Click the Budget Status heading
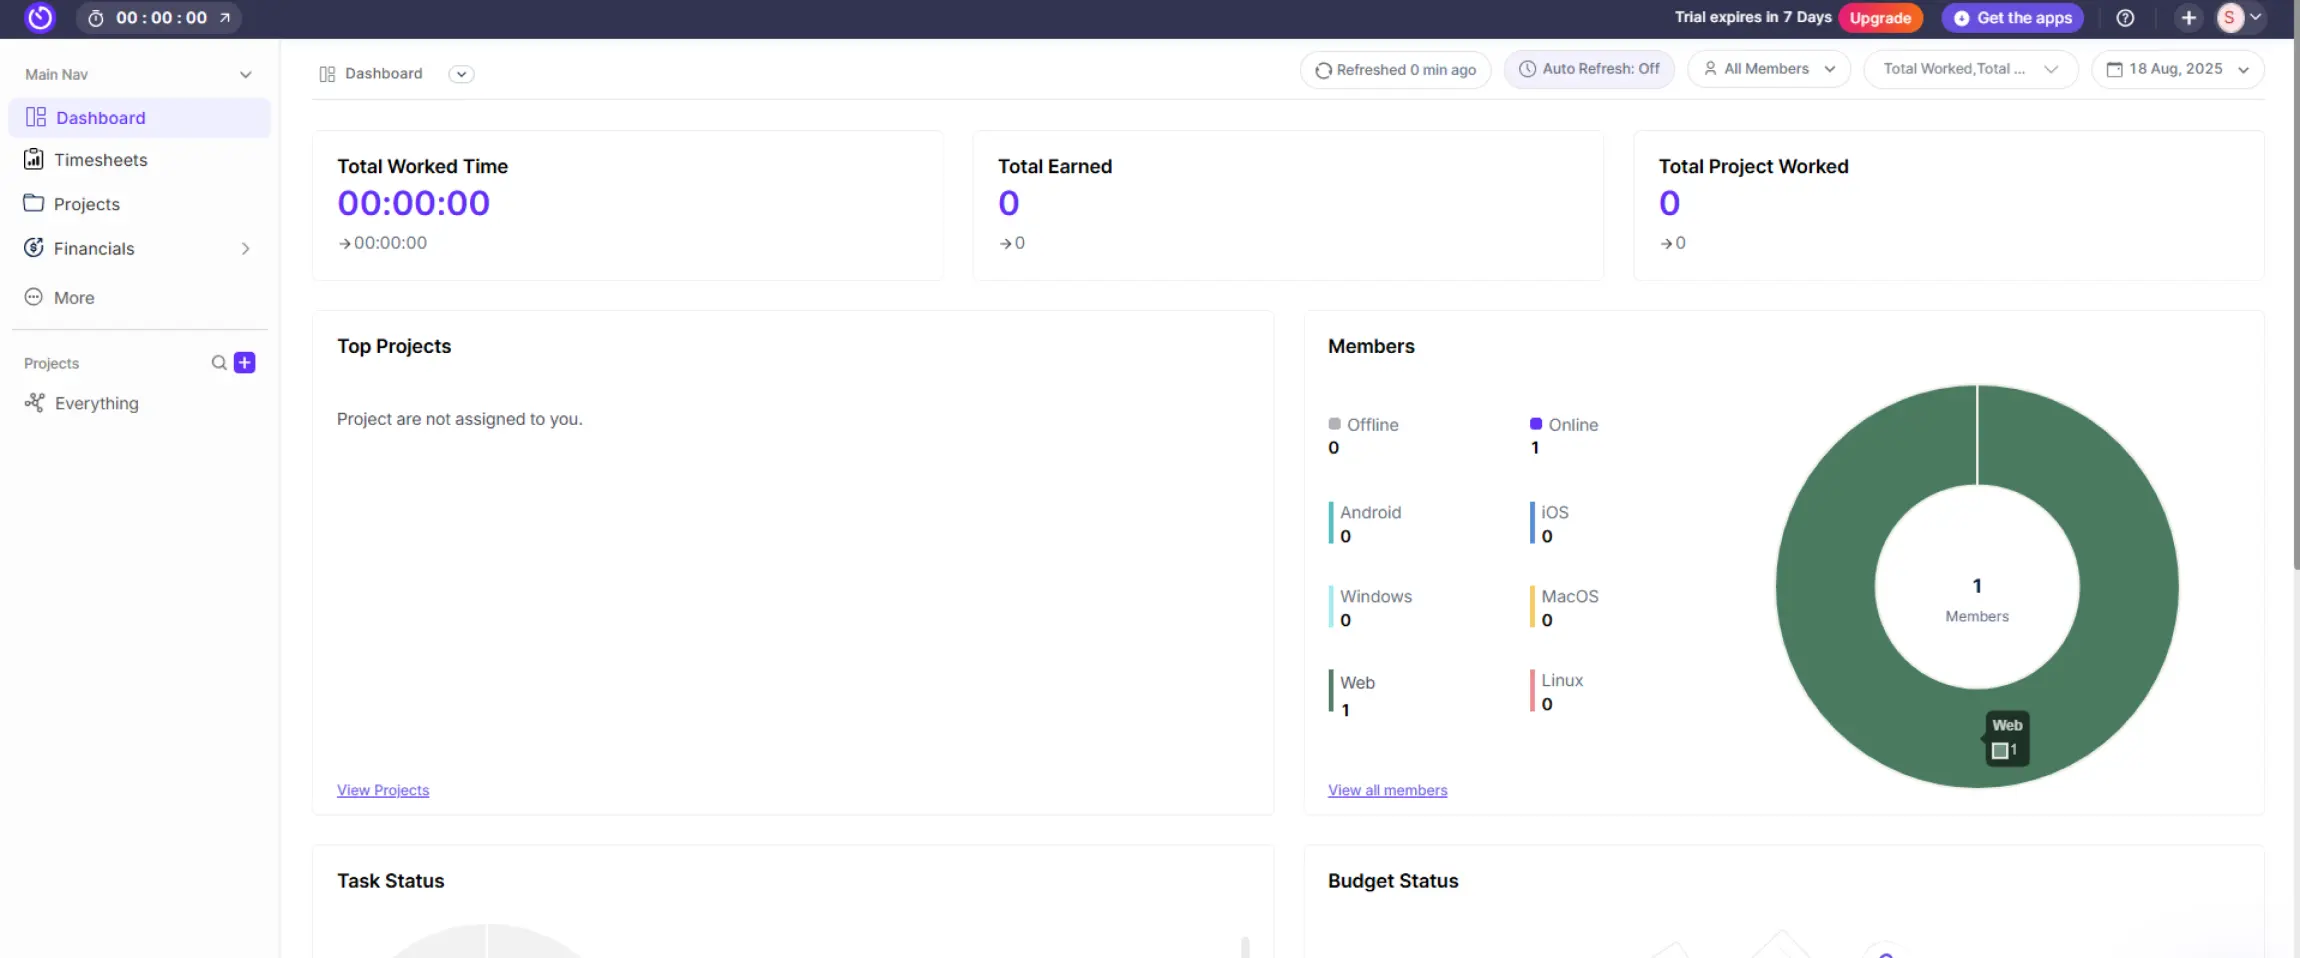This screenshot has height=958, width=2300. [x=1393, y=881]
